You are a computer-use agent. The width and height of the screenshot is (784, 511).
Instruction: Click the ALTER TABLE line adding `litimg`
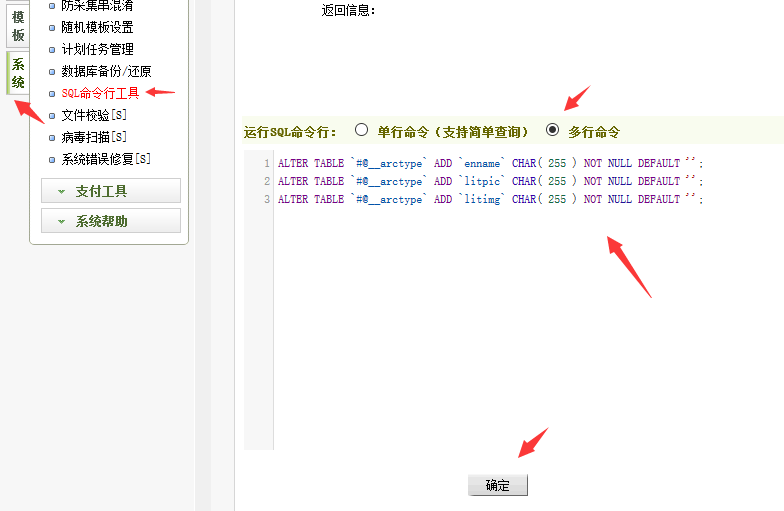coord(490,199)
